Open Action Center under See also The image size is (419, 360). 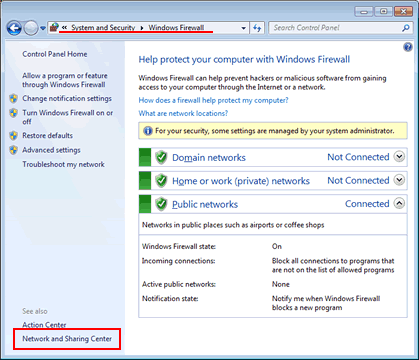tap(44, 325)
